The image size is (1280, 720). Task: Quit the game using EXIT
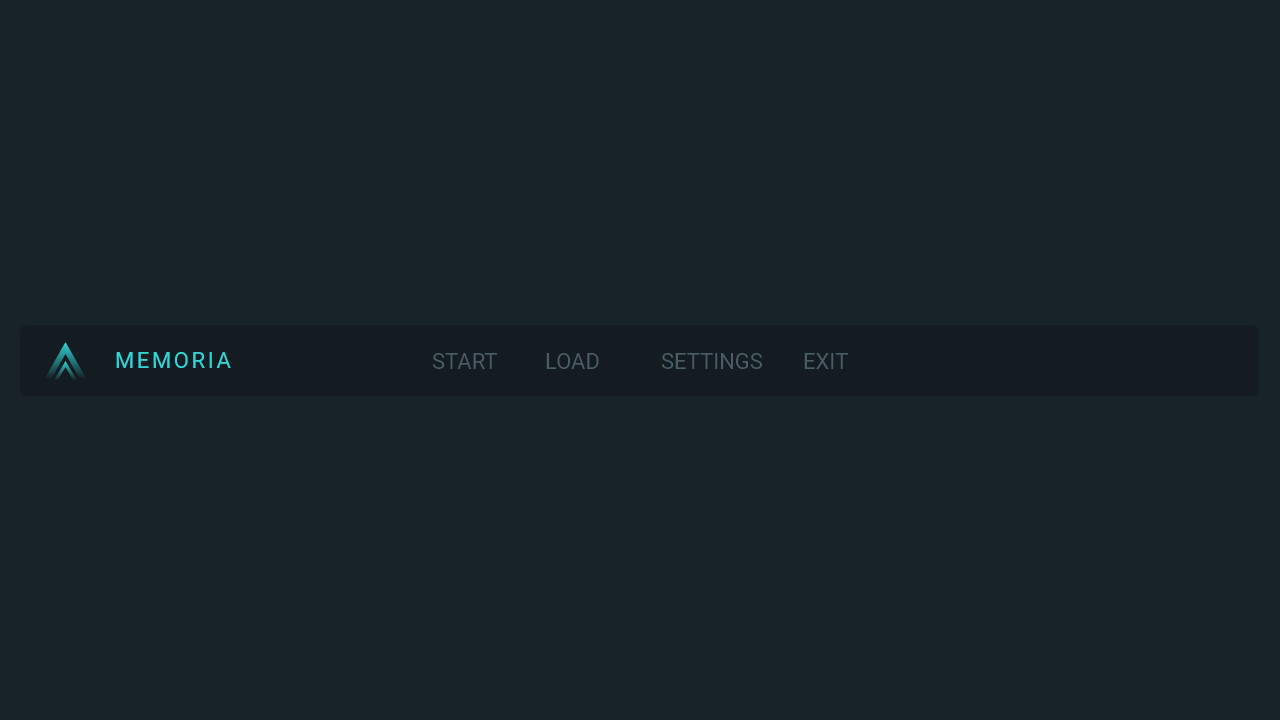pos(825,362)
